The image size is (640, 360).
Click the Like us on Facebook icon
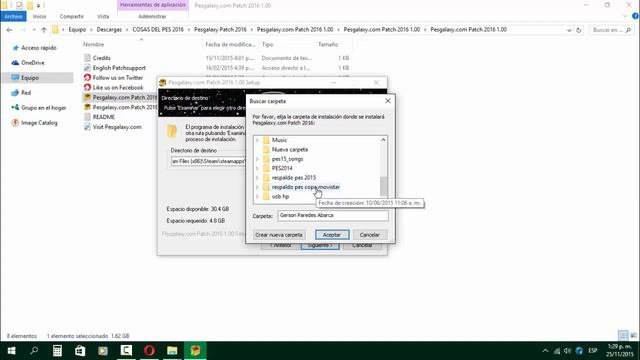click(87, 87)
